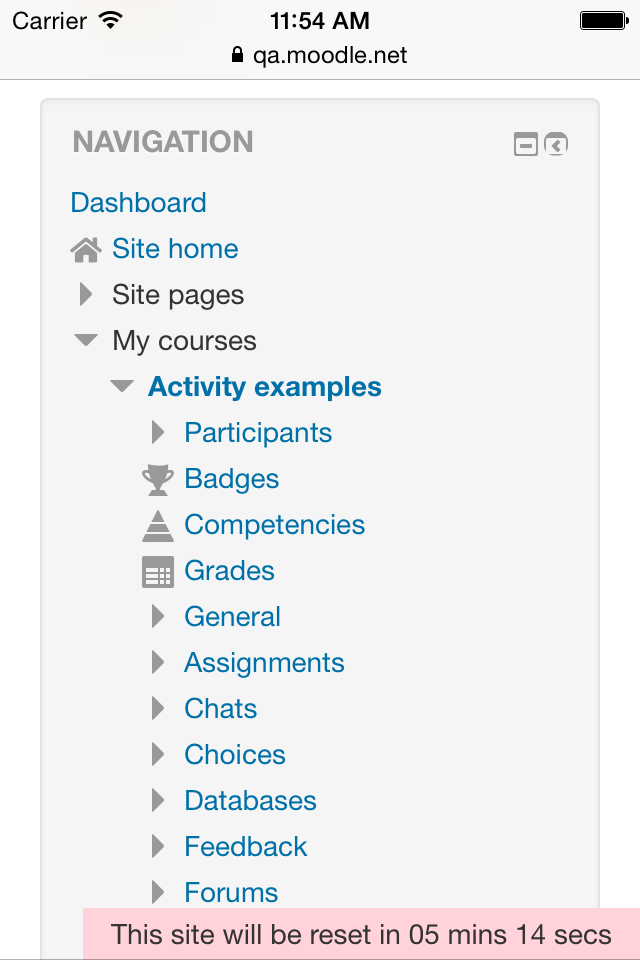Open the Activity examples course link

tap(265, 387)
